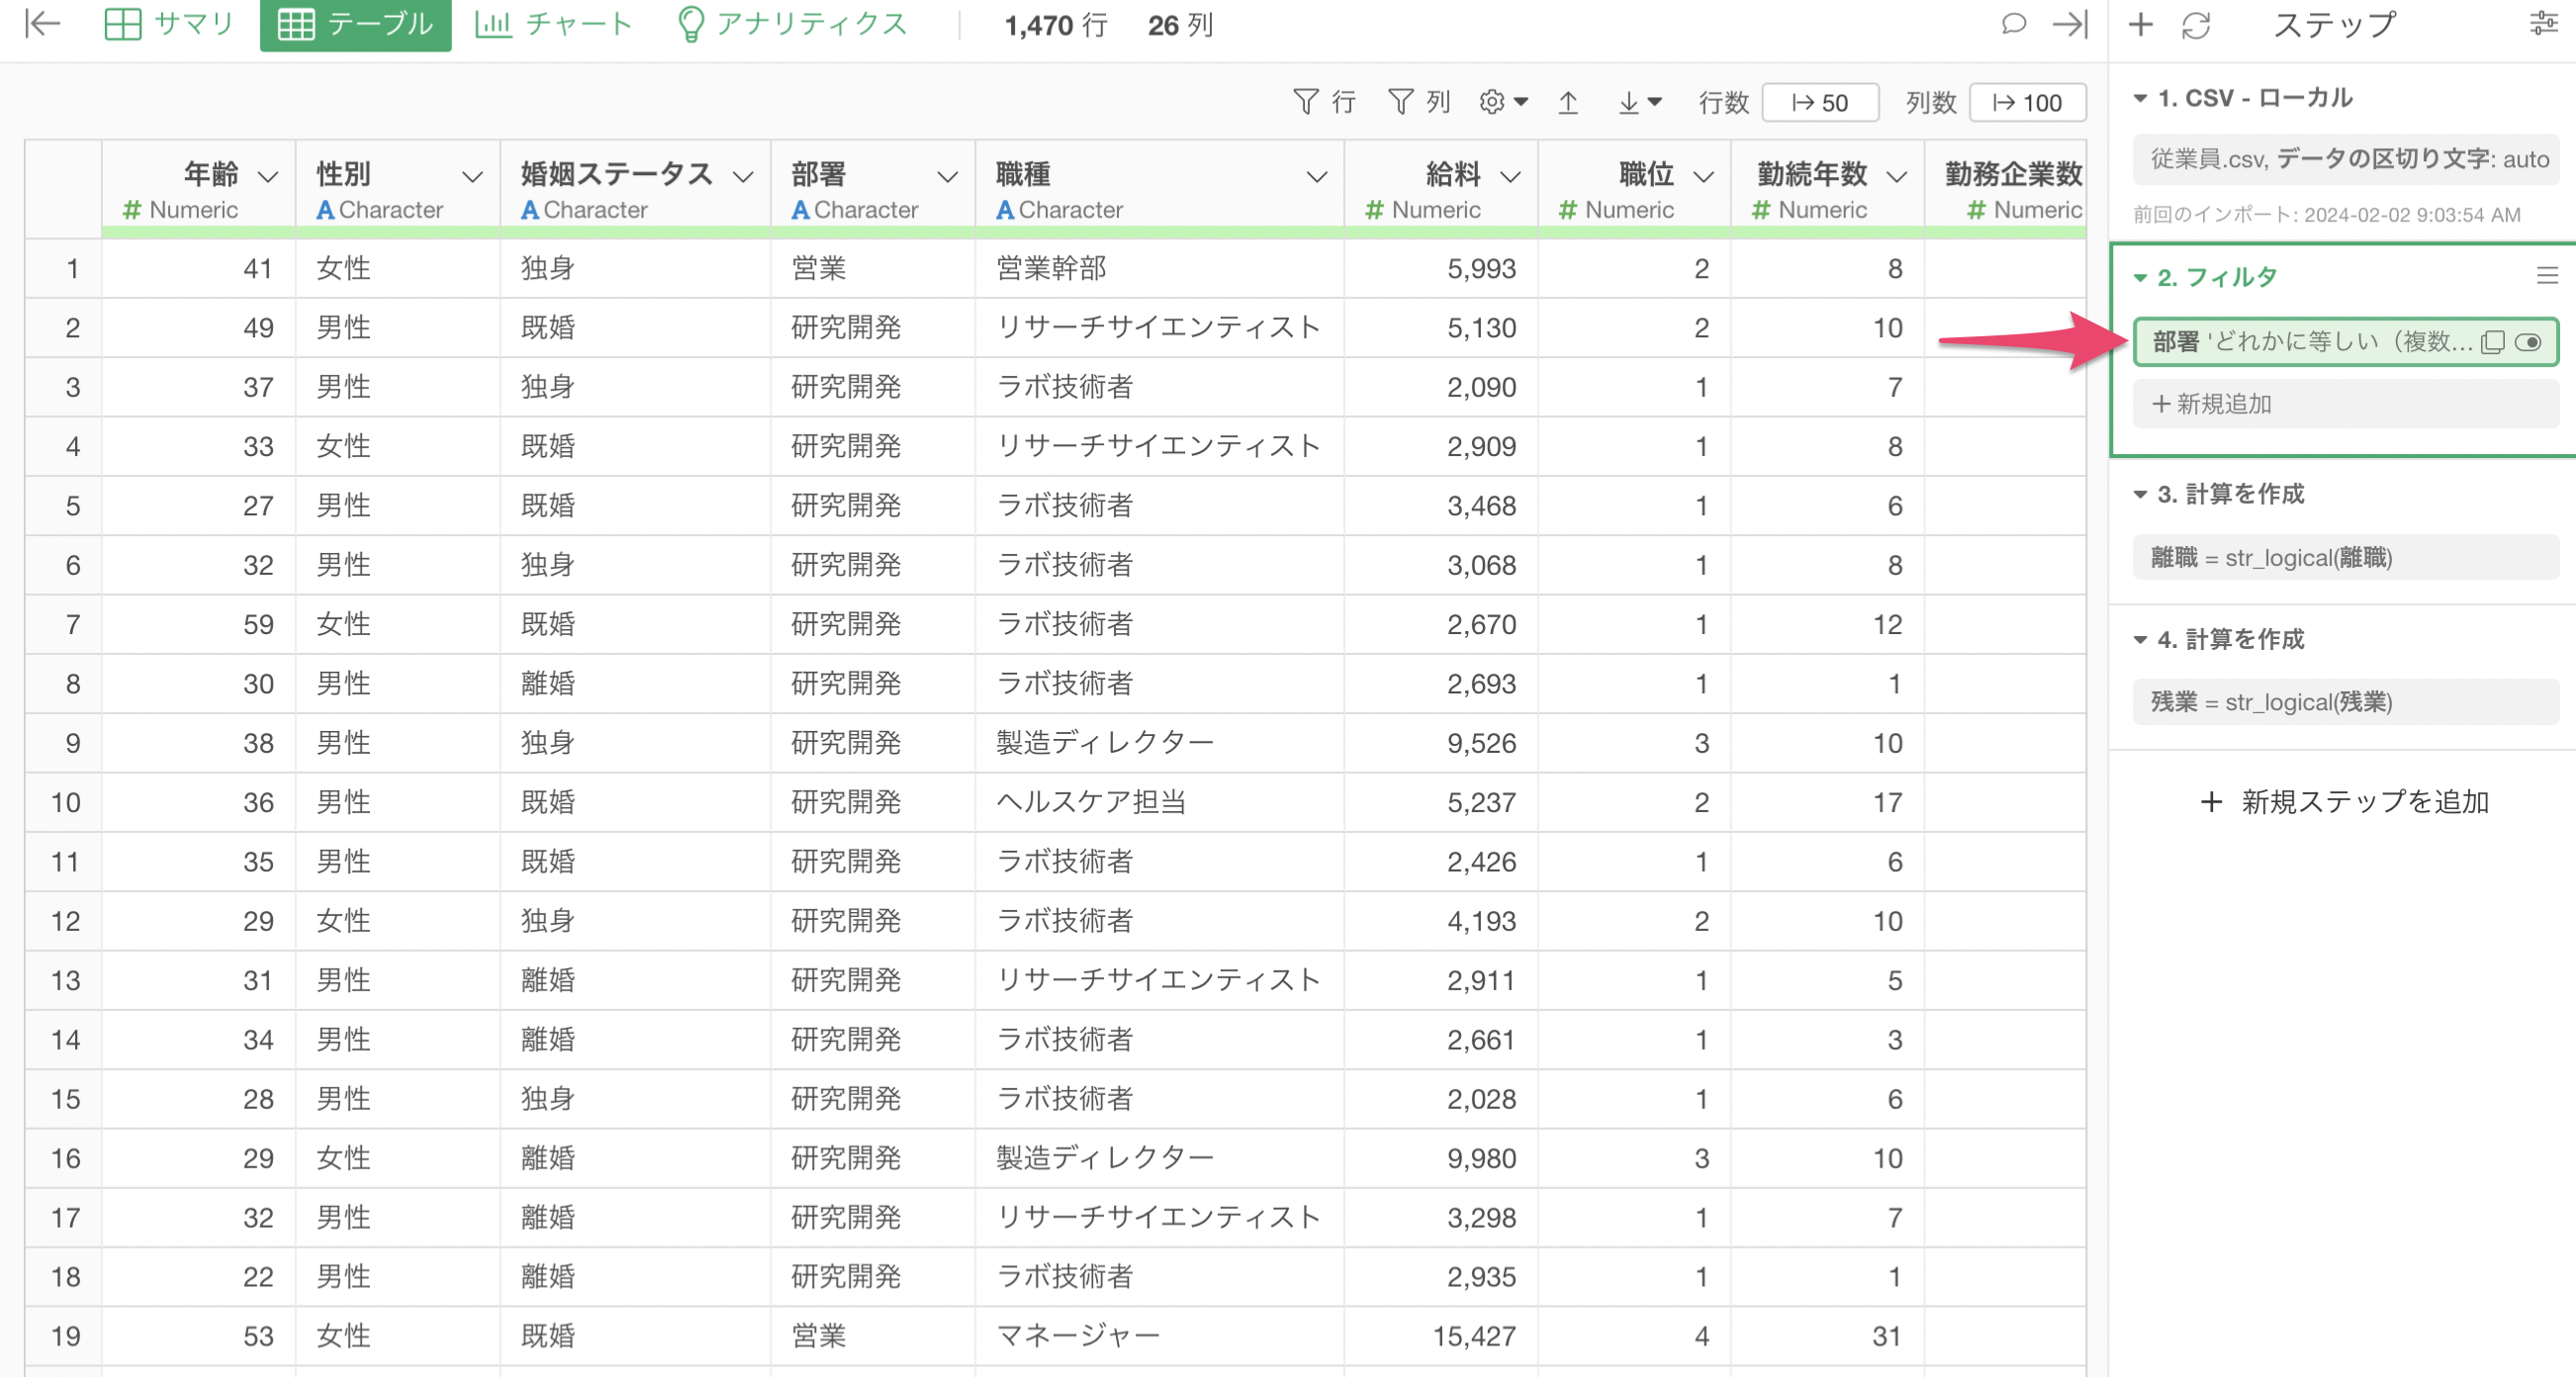Viewport: 2576px width, 1377px height.
Task: Edit the column count field showing 100
Action: click(x=2027, y=102)
